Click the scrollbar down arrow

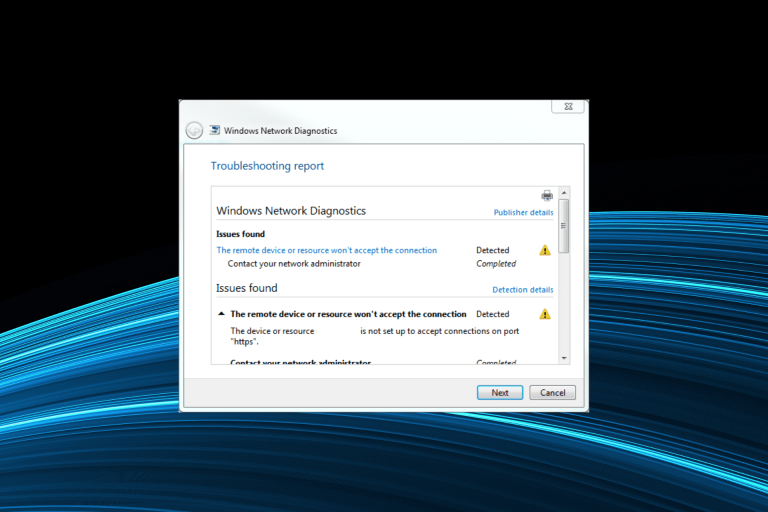564,358
